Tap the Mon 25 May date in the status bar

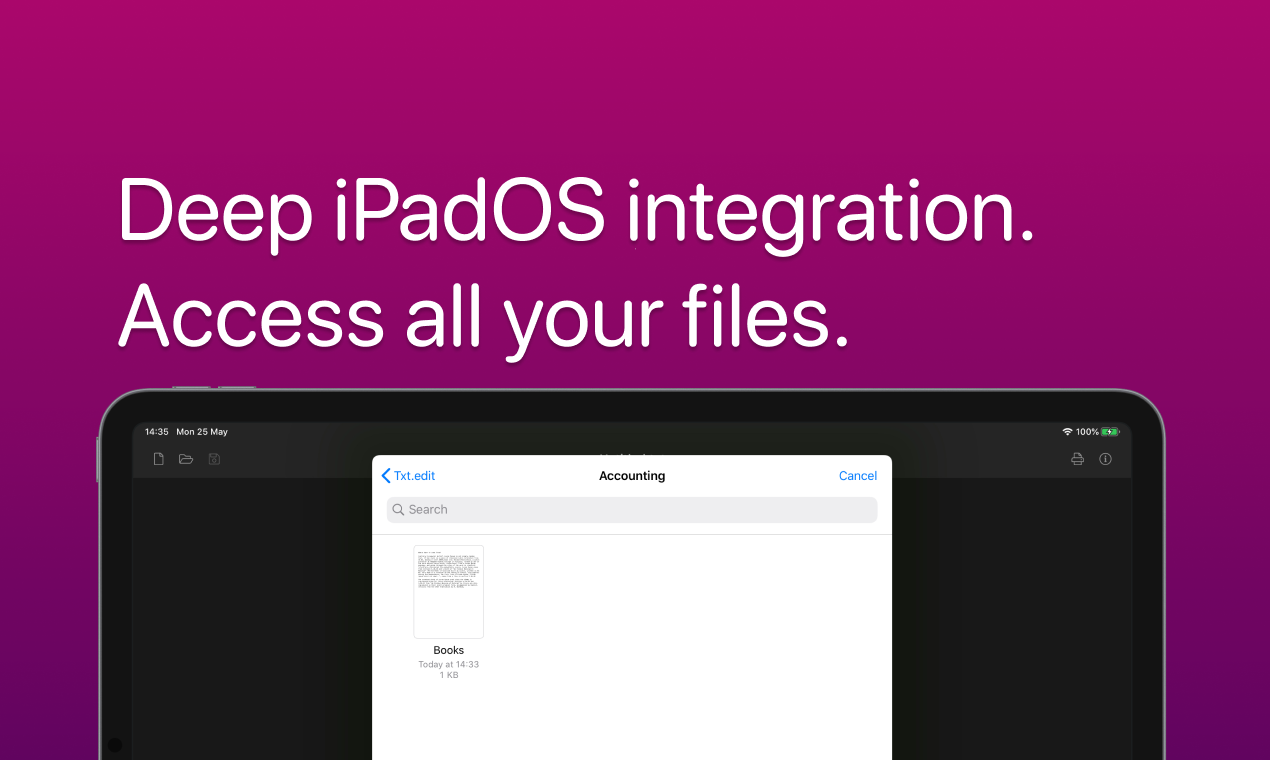click(202, 432)
